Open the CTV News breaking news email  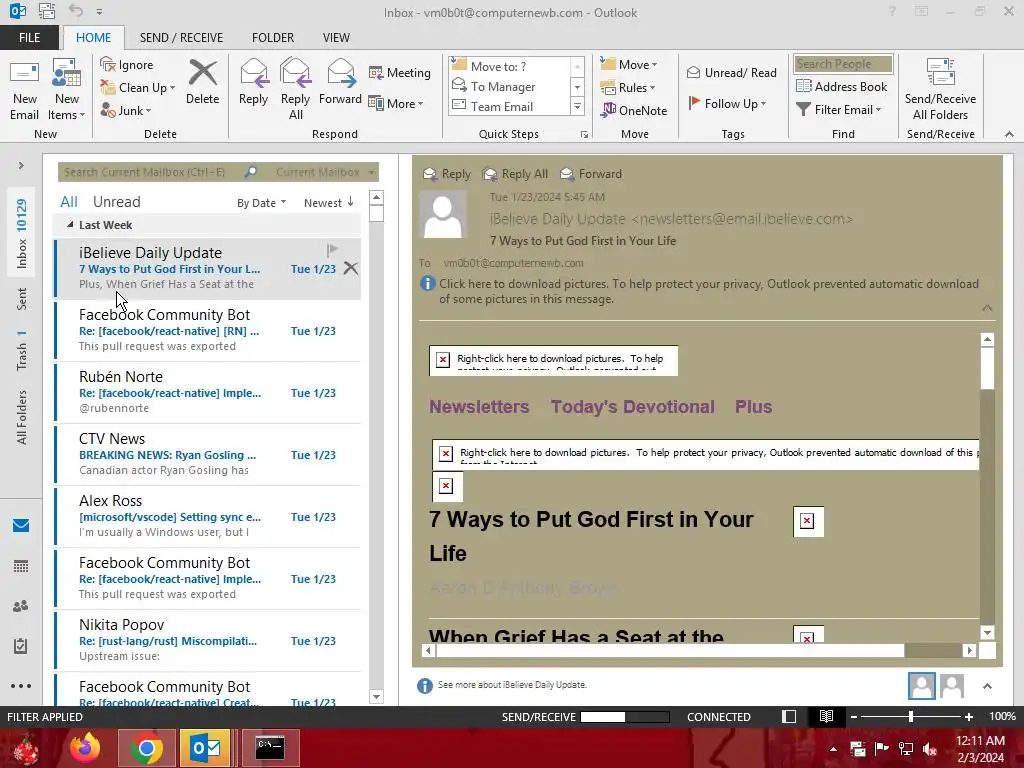pyautogui.click(x=208, y=455)
